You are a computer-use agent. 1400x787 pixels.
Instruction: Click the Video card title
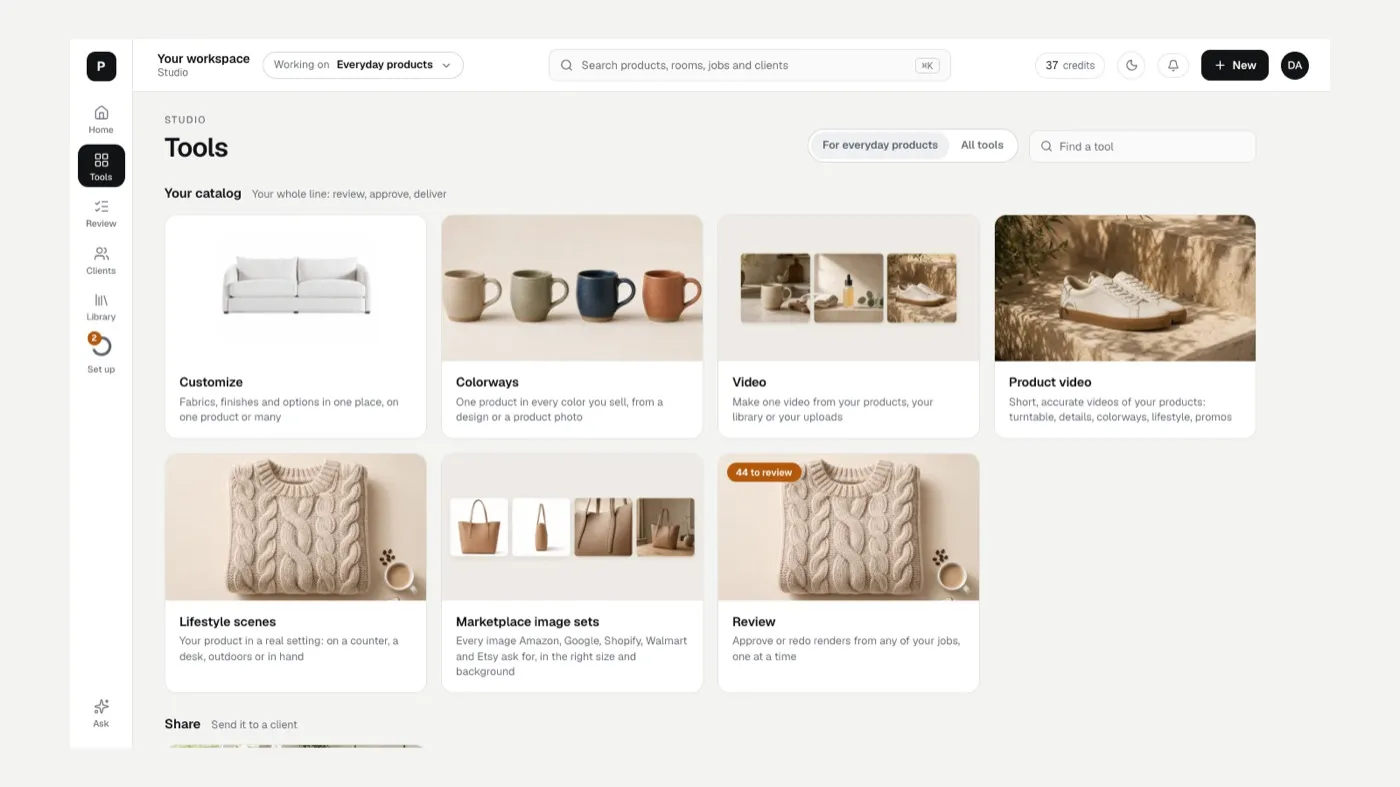[x=749, y=382]
